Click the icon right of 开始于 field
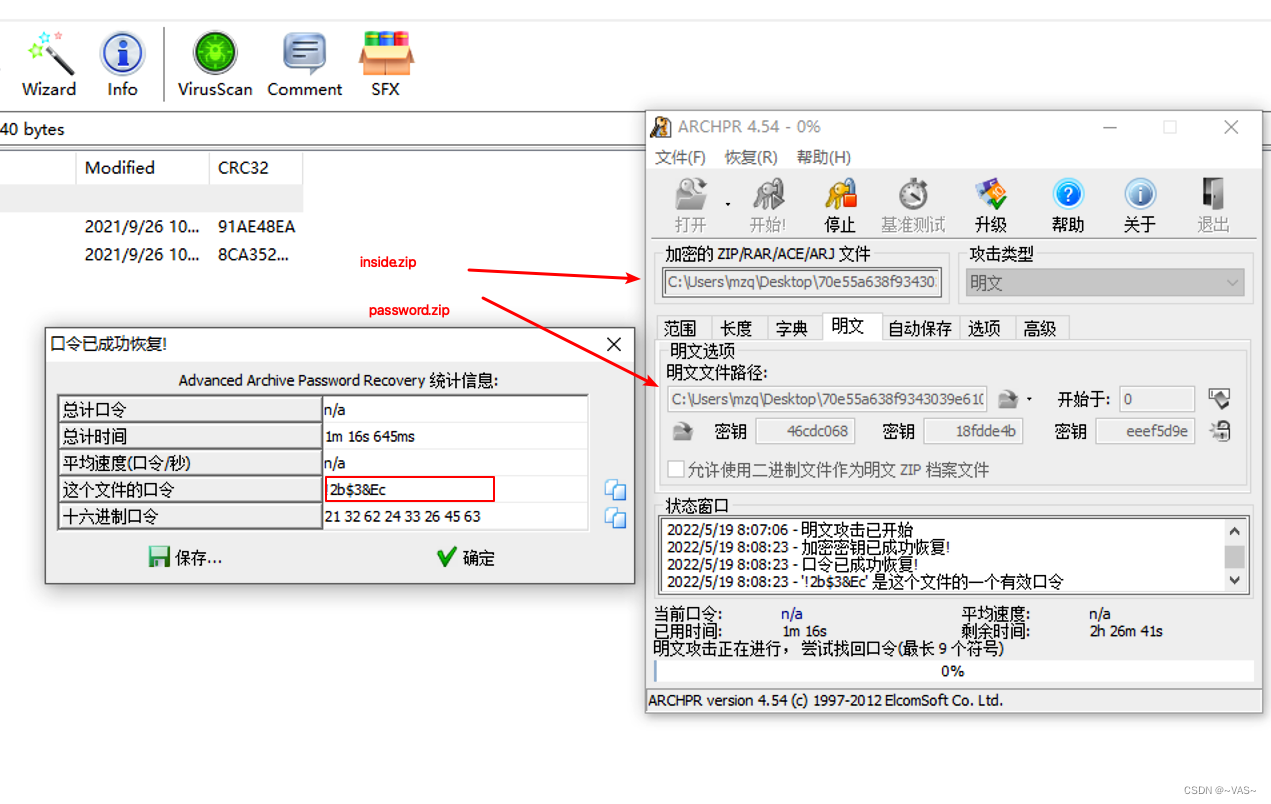Screen dimensions: 1271x804 [x=1218, y=399]
